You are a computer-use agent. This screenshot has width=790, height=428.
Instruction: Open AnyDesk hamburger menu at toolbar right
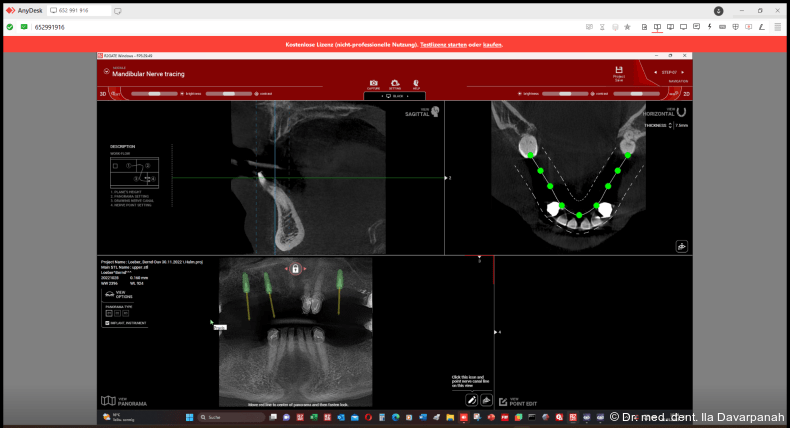[x=778, y=27]
